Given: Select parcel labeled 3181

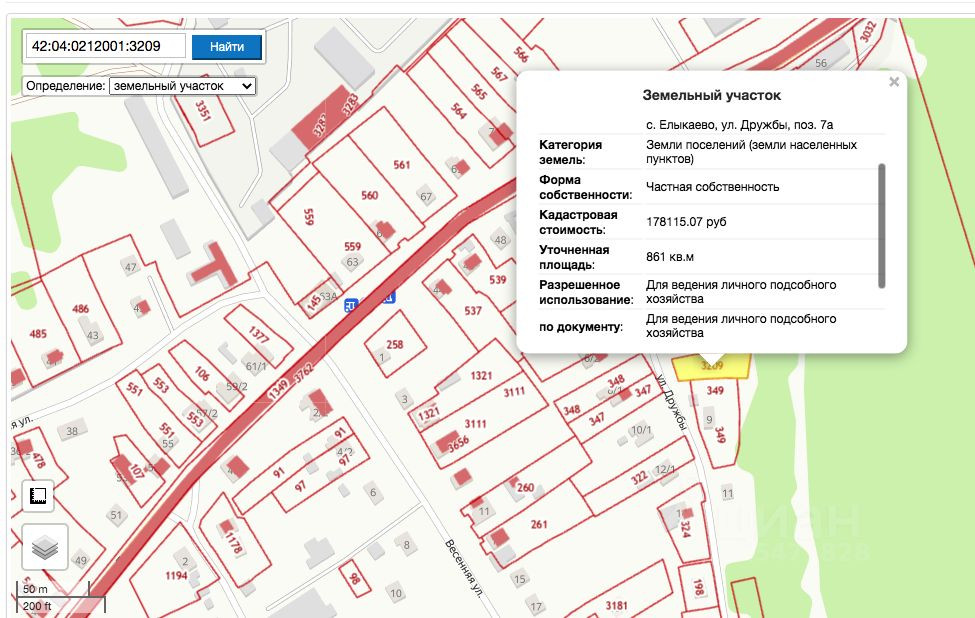Looking at the screenshot, I should (616, 605).
